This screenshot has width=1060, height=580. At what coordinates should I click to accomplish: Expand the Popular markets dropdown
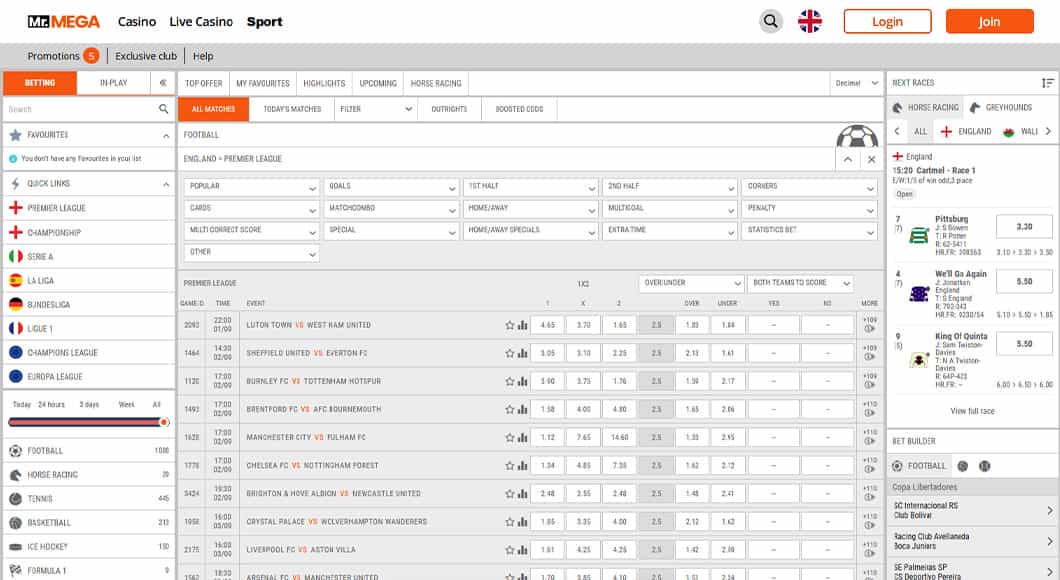[251, 186]
